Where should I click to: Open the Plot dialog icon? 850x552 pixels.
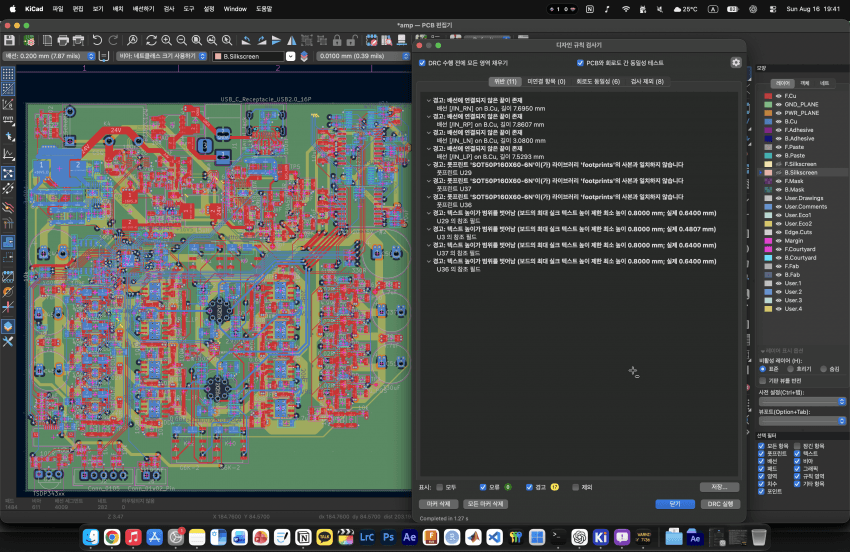point(79,40)
